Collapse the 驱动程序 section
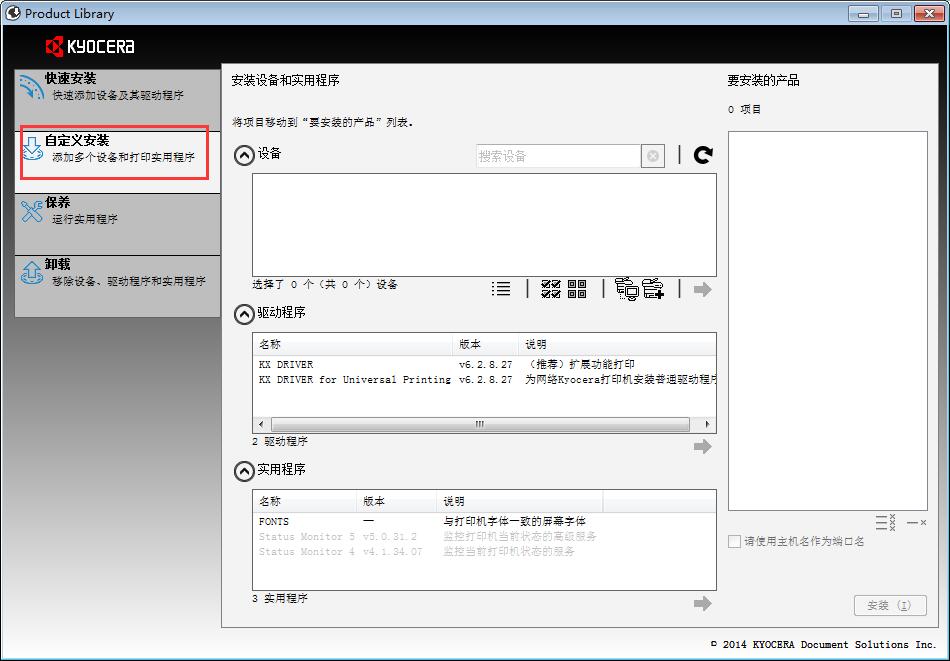 (x=243, y=314)
